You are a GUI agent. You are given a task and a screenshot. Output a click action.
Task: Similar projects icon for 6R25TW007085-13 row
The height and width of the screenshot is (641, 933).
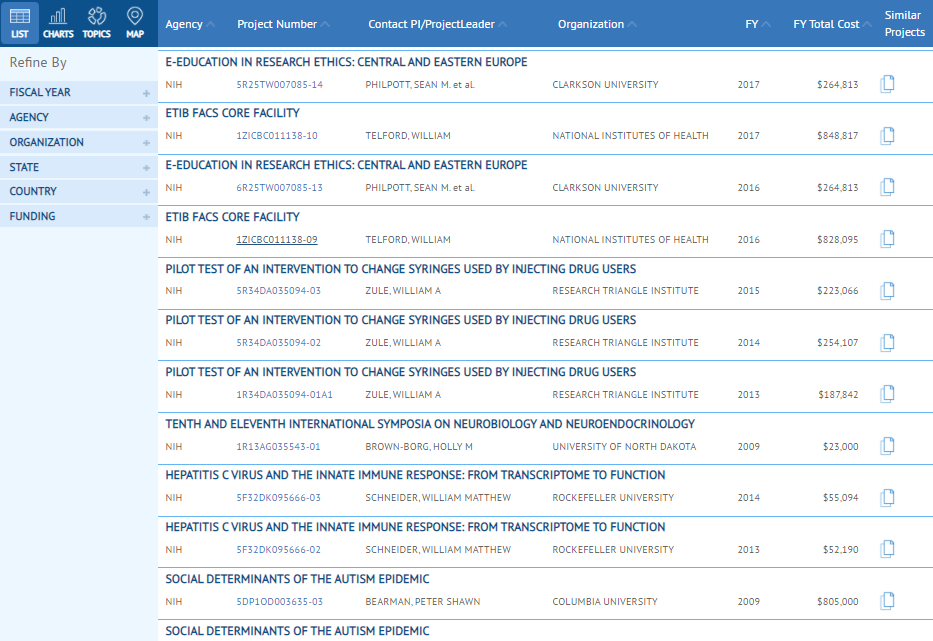887,187
